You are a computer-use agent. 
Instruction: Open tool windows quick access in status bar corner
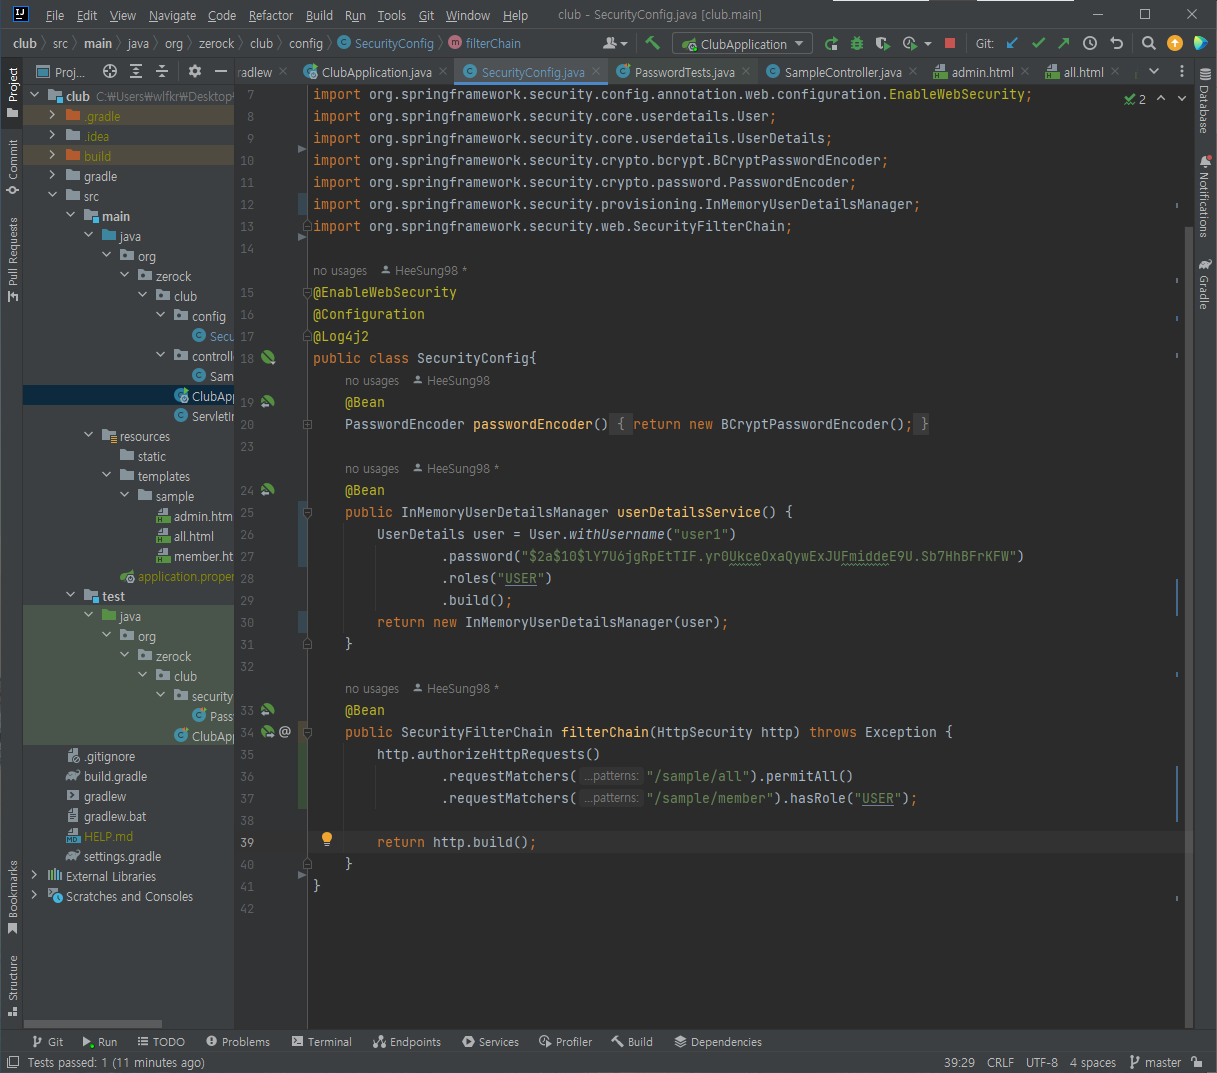pos(13,1062)
